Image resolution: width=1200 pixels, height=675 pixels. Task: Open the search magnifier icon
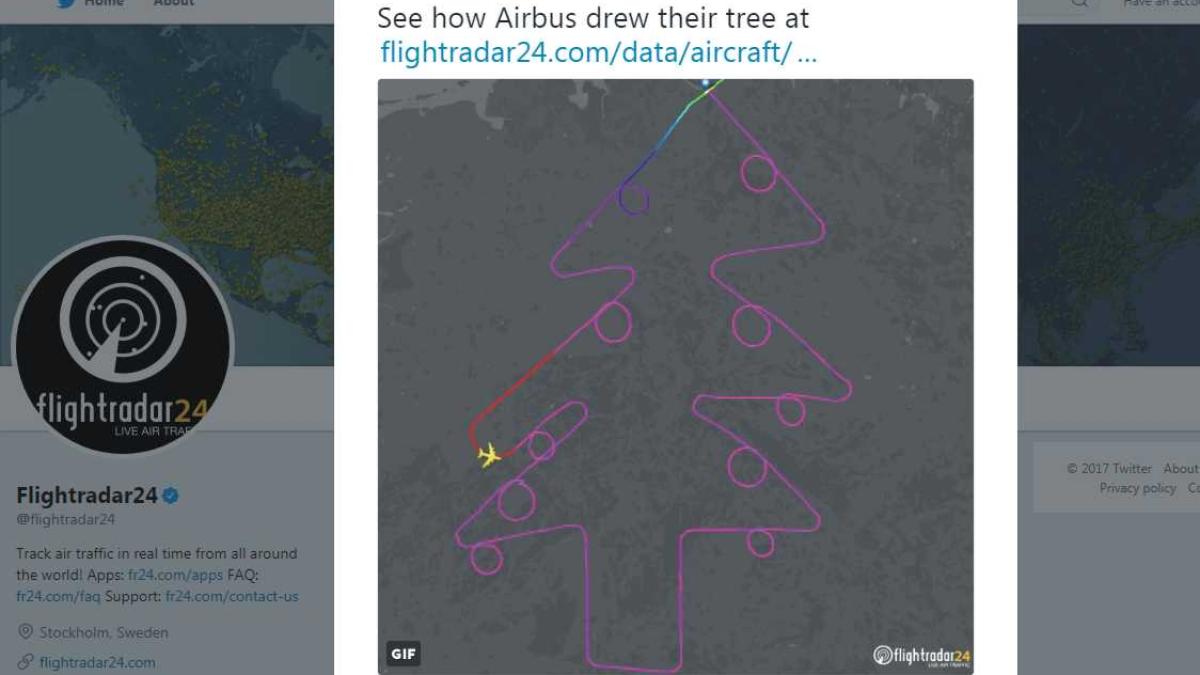[x=1080, y=5]
